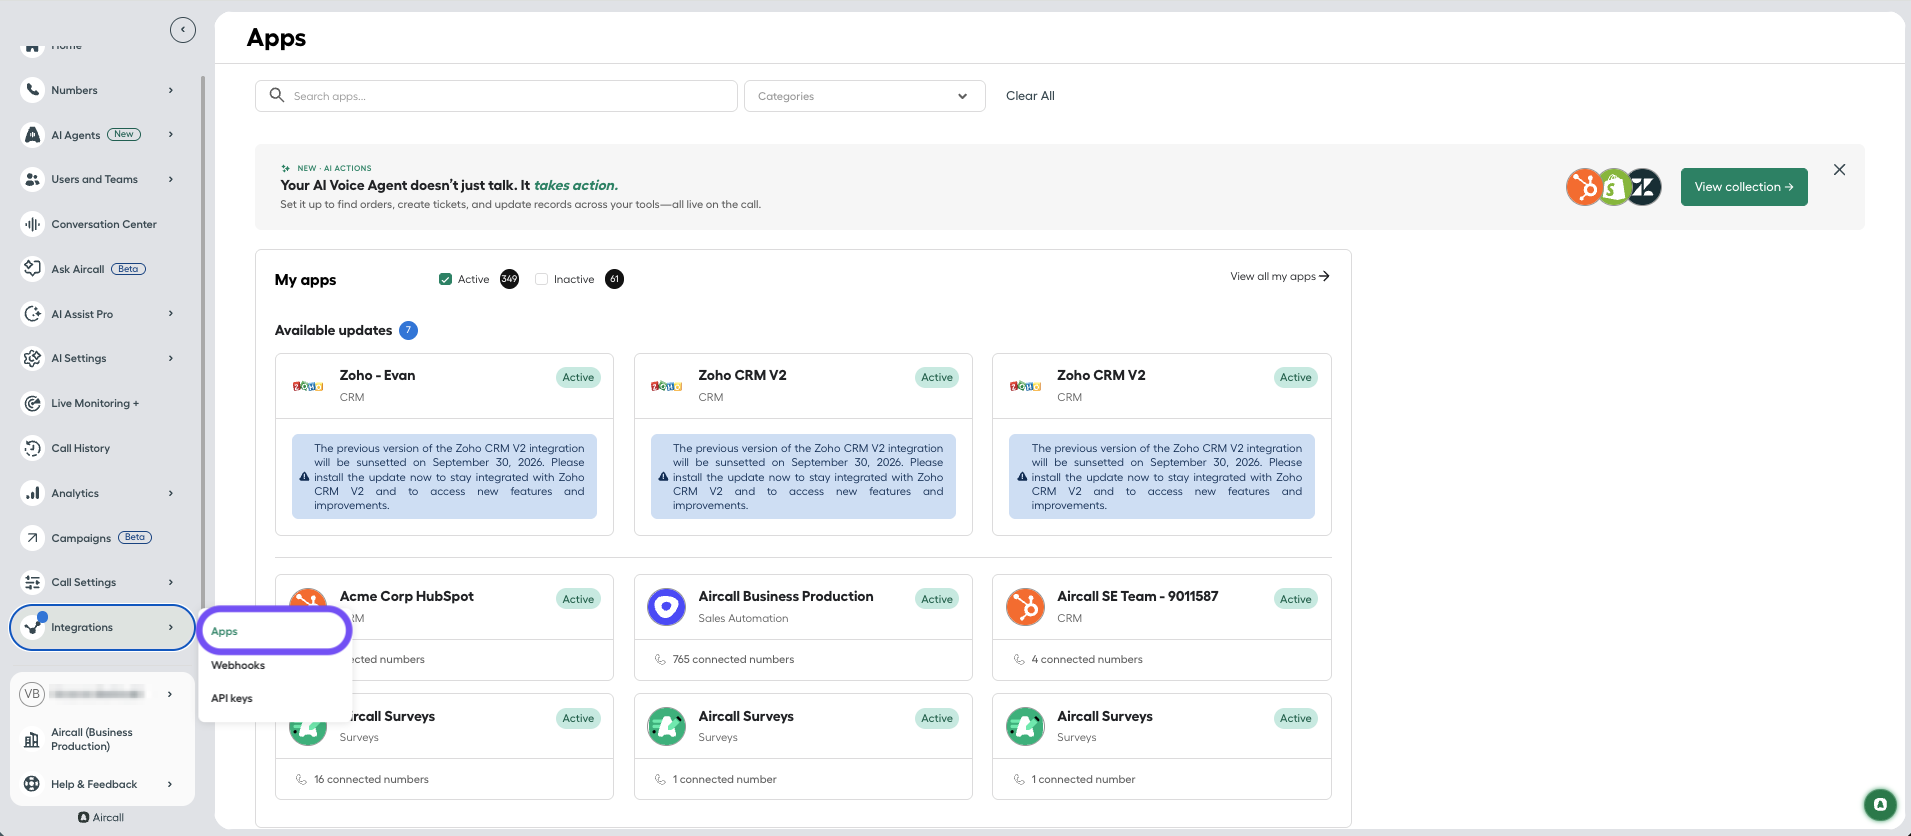Screen dimensions: 1911x836
Task: Open the Categories dropdown
Action: coord(864,96)
